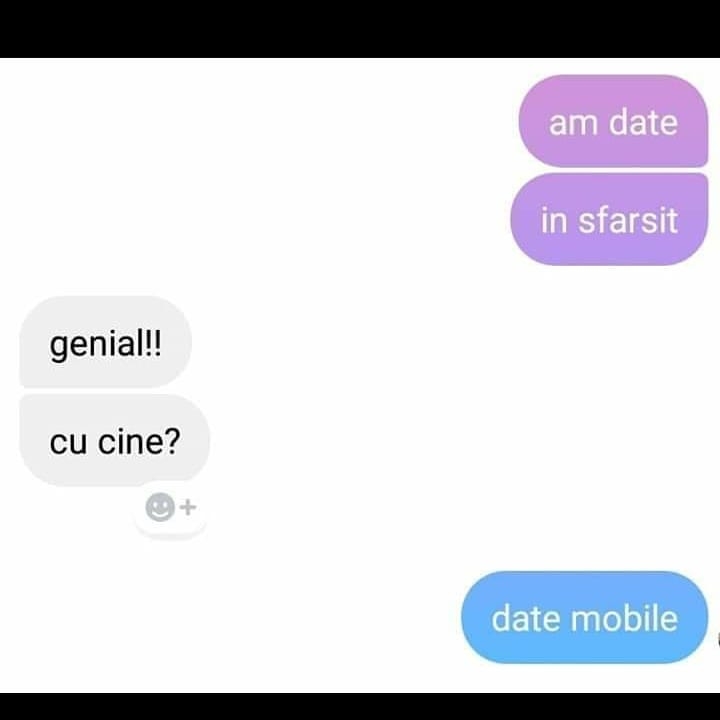Click the black bar above the chat
This screenshot has width=720, height=720.
coord(360,28)
